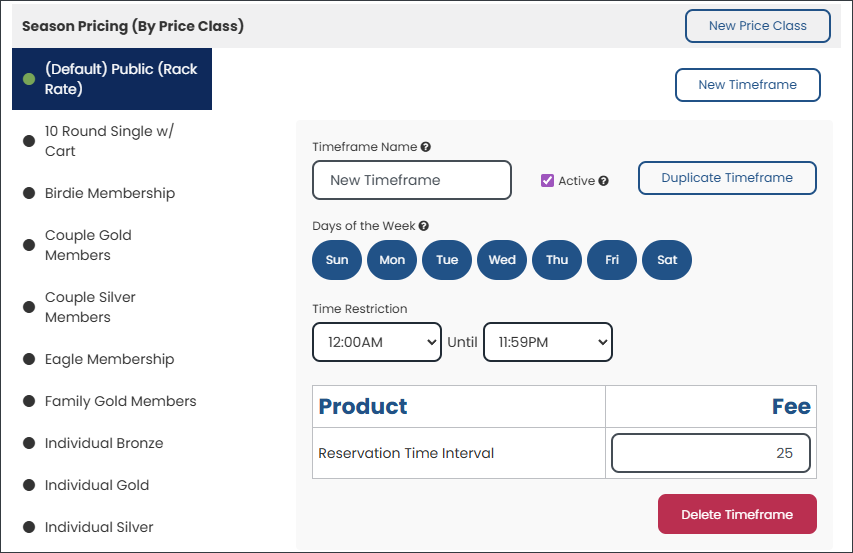This screenshot has height=553, width=853.
Task: Select Individual Gold price class
Action: point(112,484)
